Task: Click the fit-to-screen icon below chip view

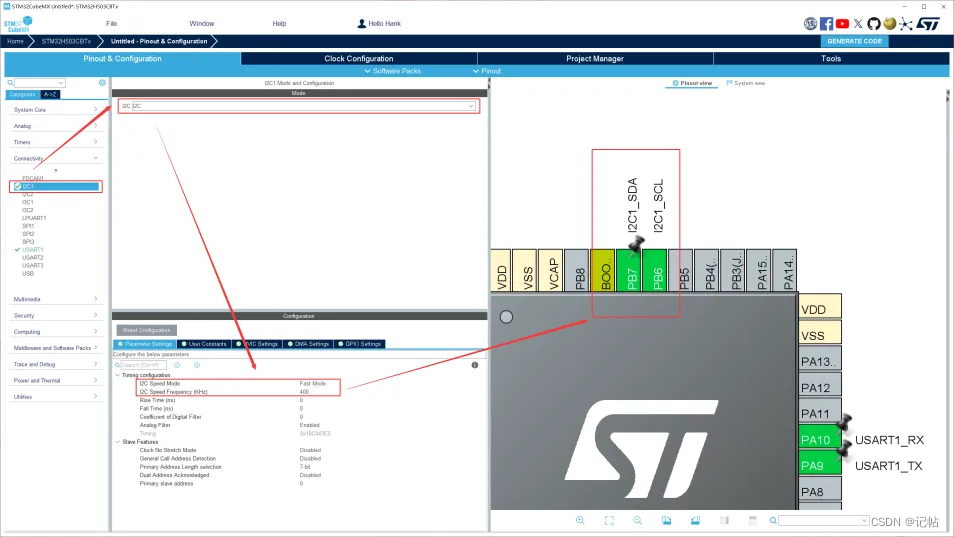Action: [609, 521]
